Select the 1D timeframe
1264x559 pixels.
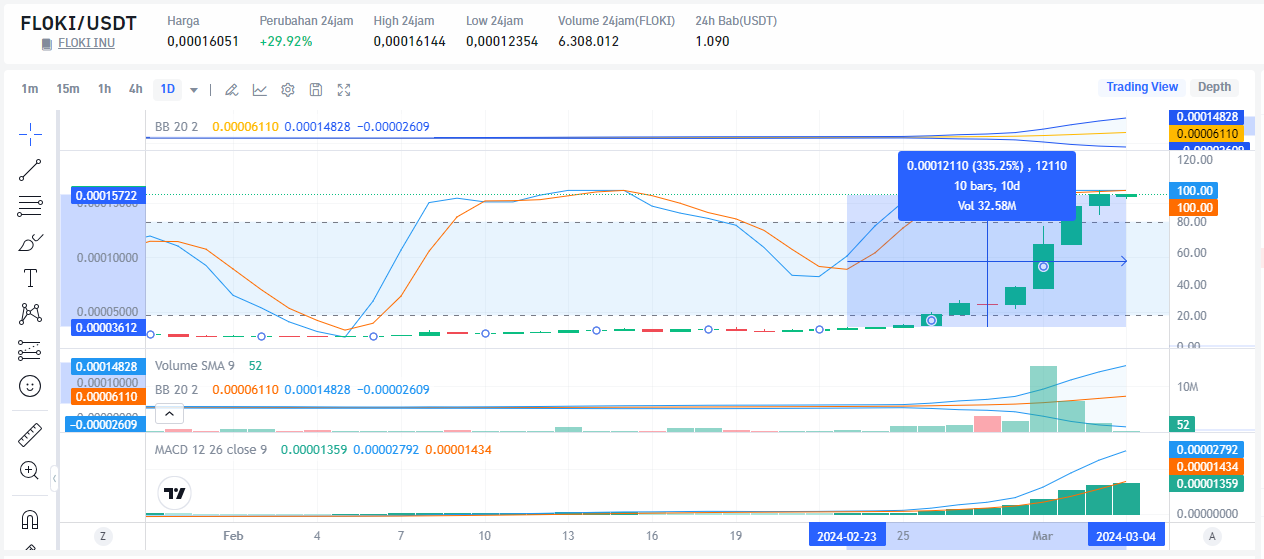click(x=168, y=89)
